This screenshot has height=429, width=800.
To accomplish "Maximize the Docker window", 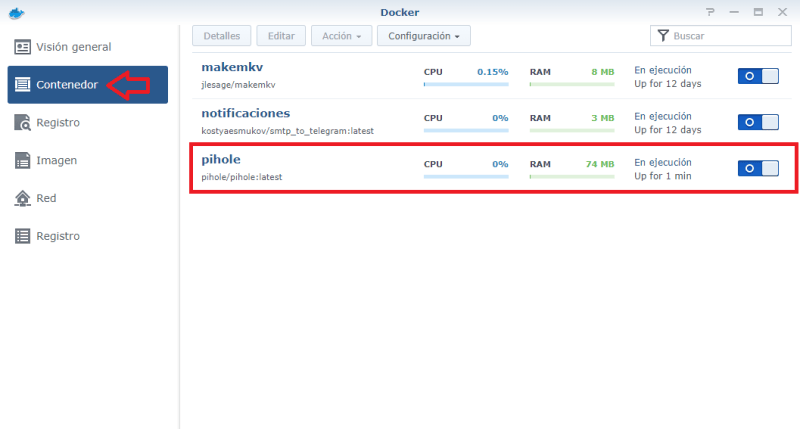I will [758, 12].
